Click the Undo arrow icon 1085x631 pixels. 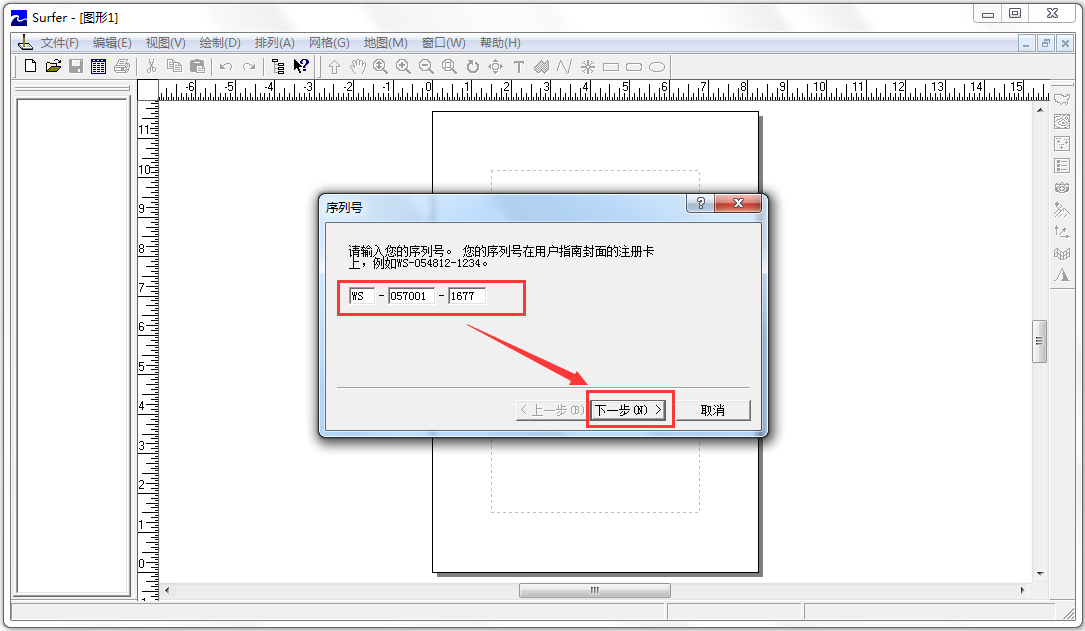226,66
